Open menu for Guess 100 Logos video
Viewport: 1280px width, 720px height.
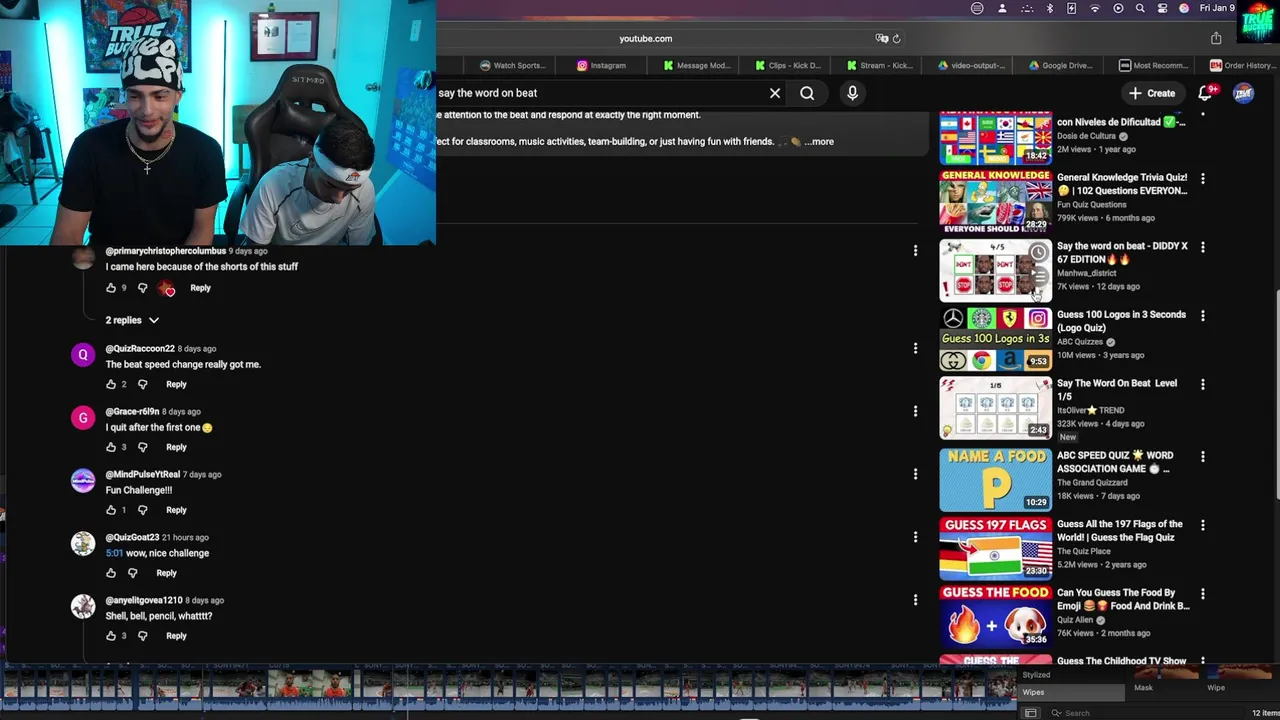(x=1202, y=316)
